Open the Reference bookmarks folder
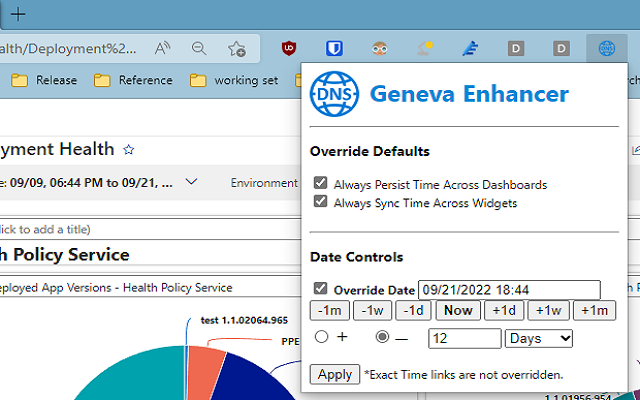640x400 pixels. click(133, 80)
